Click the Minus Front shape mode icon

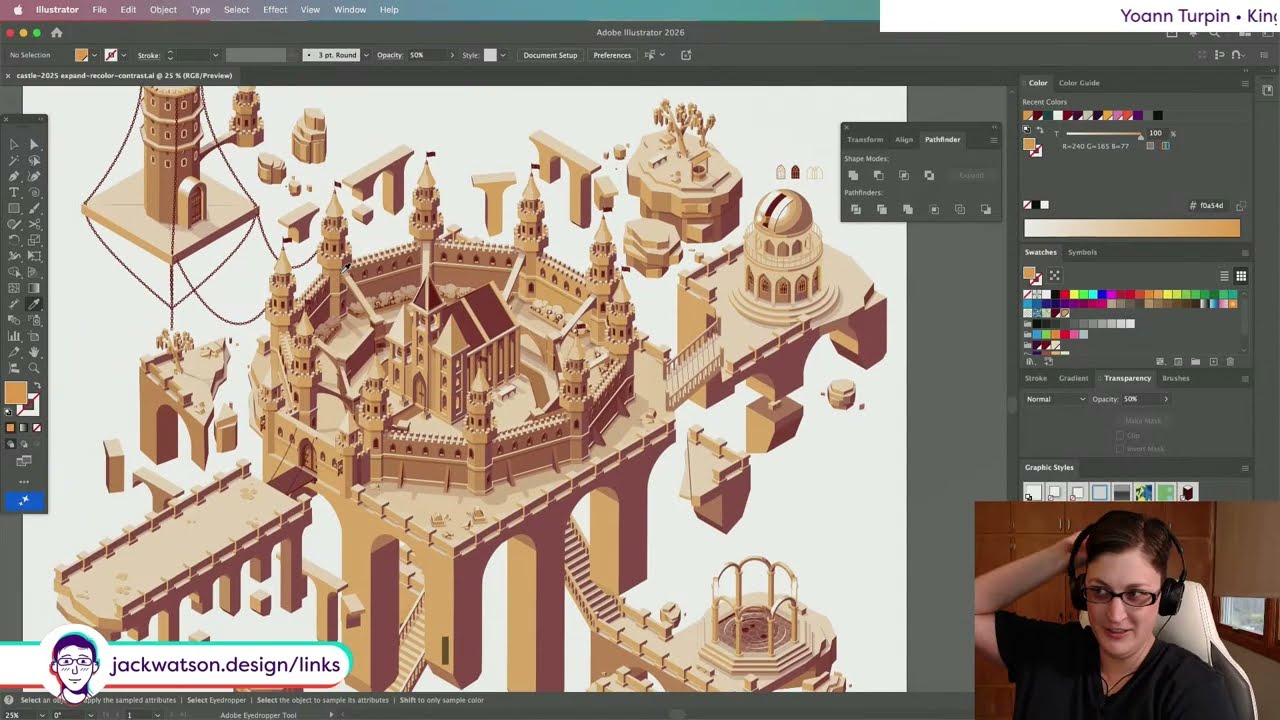879,175
